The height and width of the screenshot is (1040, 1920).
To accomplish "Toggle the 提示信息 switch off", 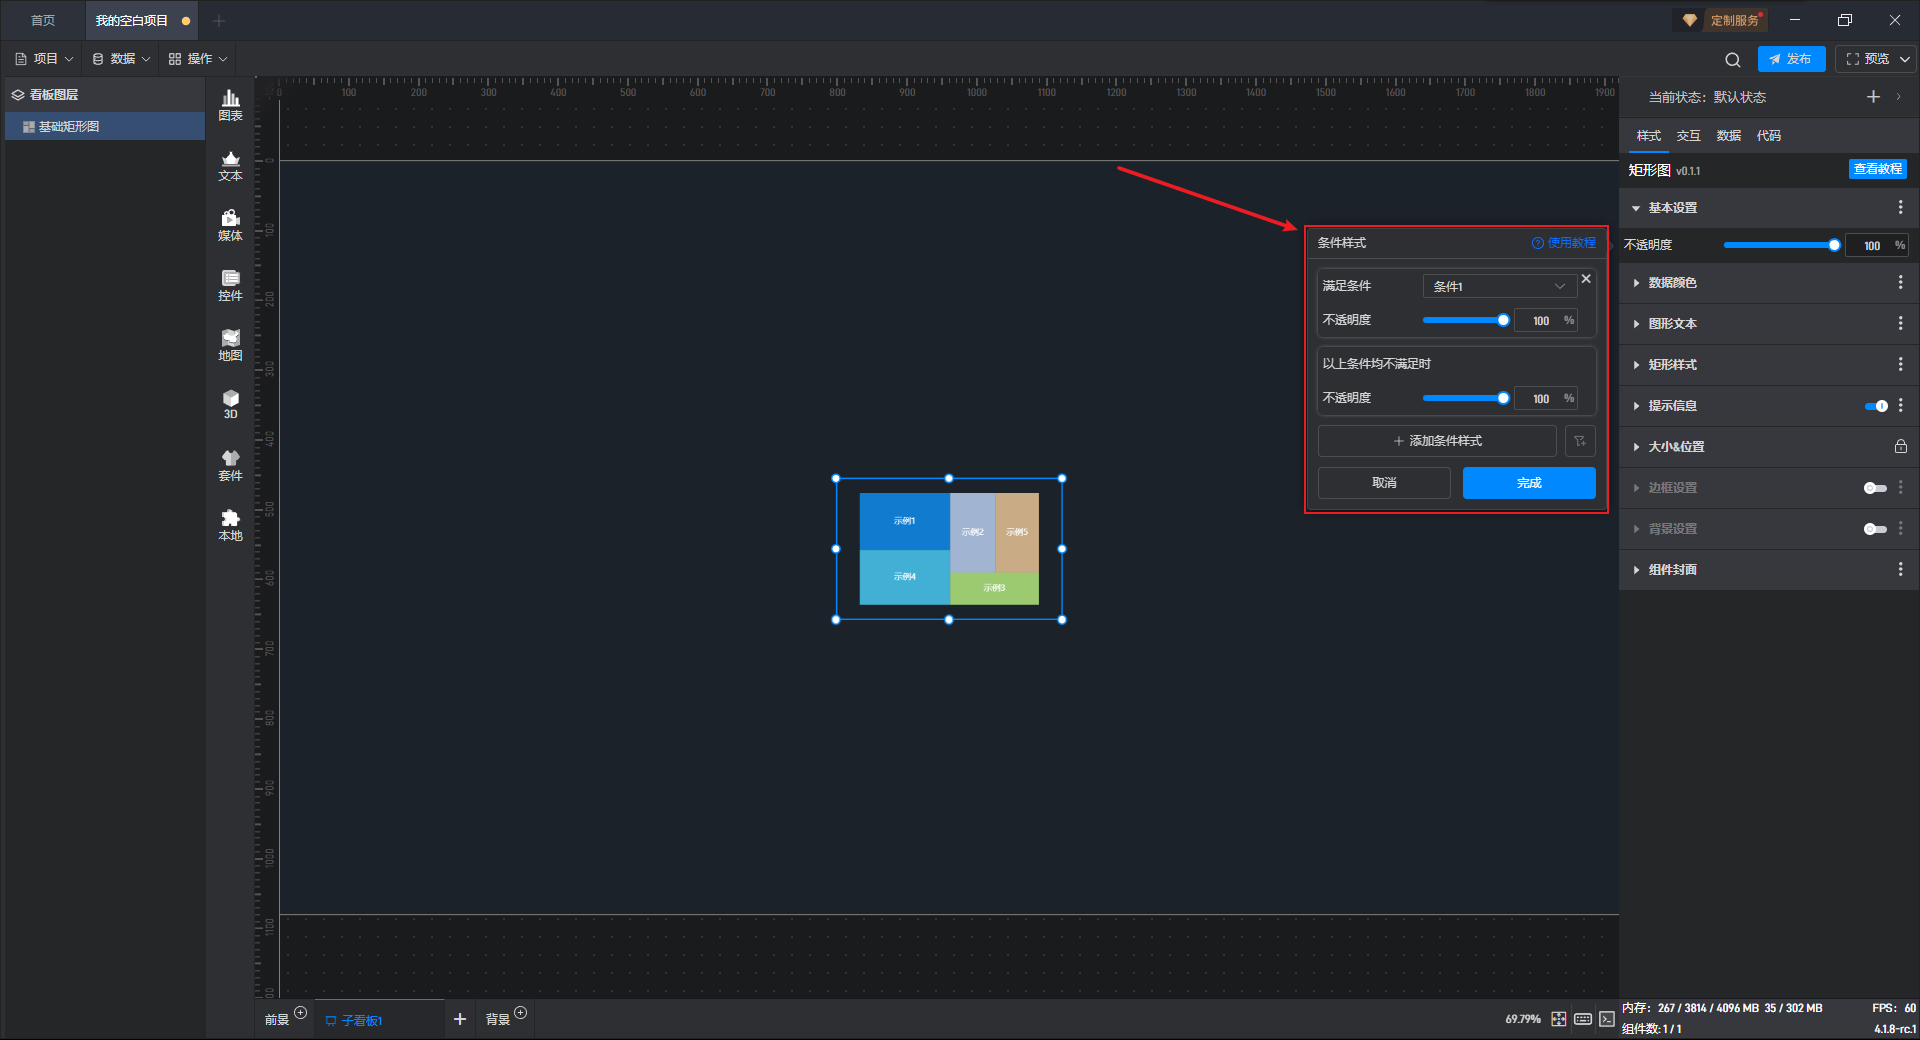I will click(x=1876, y=406).
